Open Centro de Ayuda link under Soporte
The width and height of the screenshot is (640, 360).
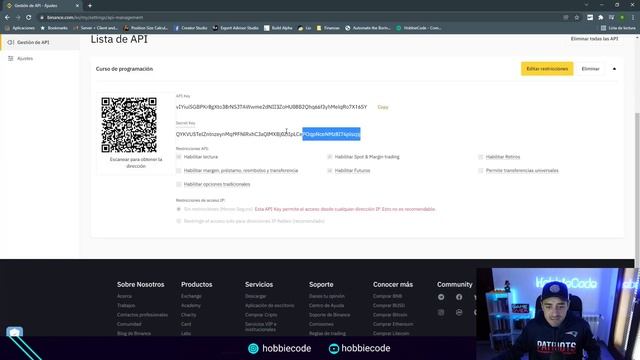tap(327, 306)
